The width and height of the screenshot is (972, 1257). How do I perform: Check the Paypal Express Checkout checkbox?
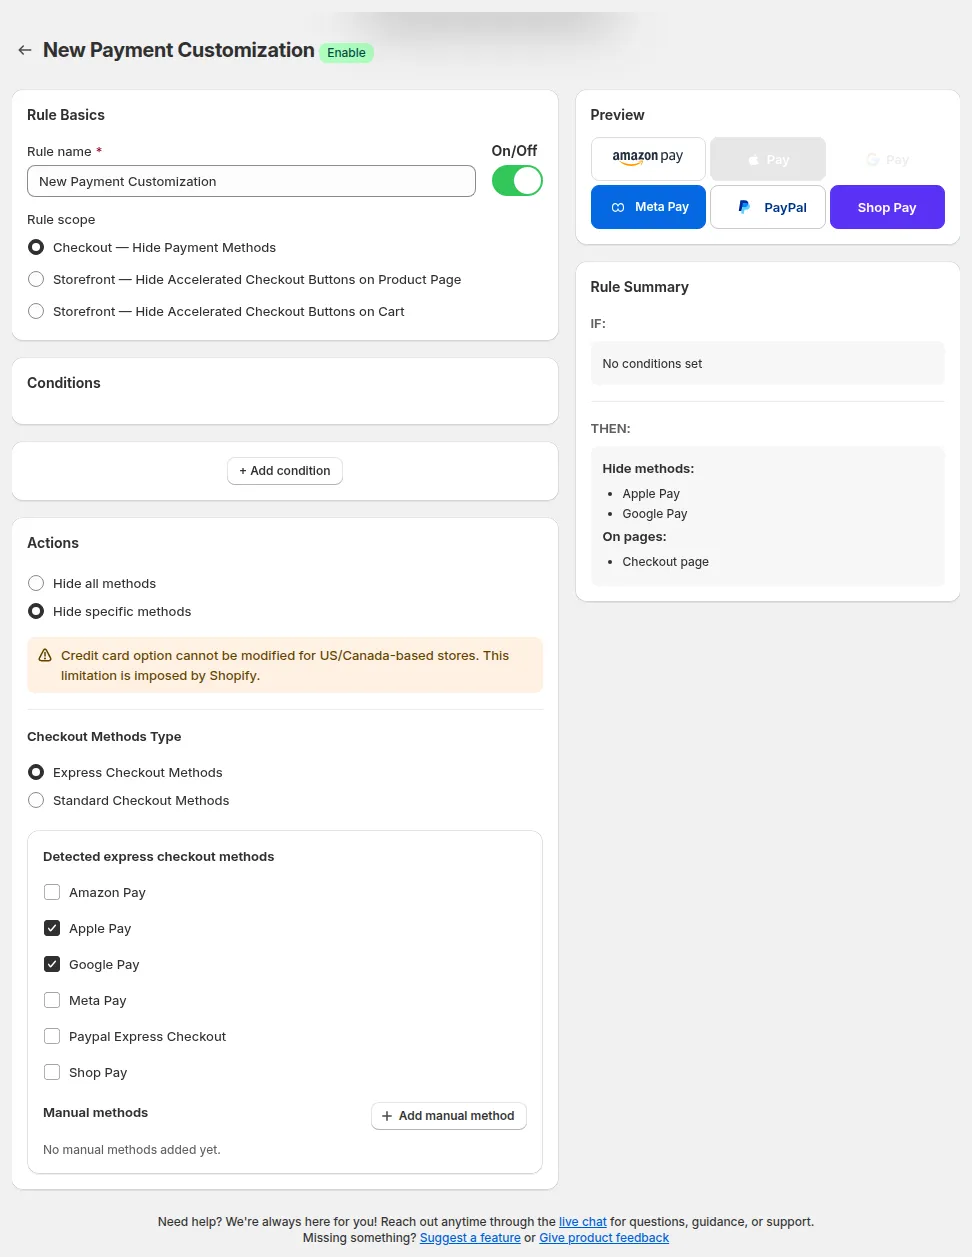tap(52, 1036)
